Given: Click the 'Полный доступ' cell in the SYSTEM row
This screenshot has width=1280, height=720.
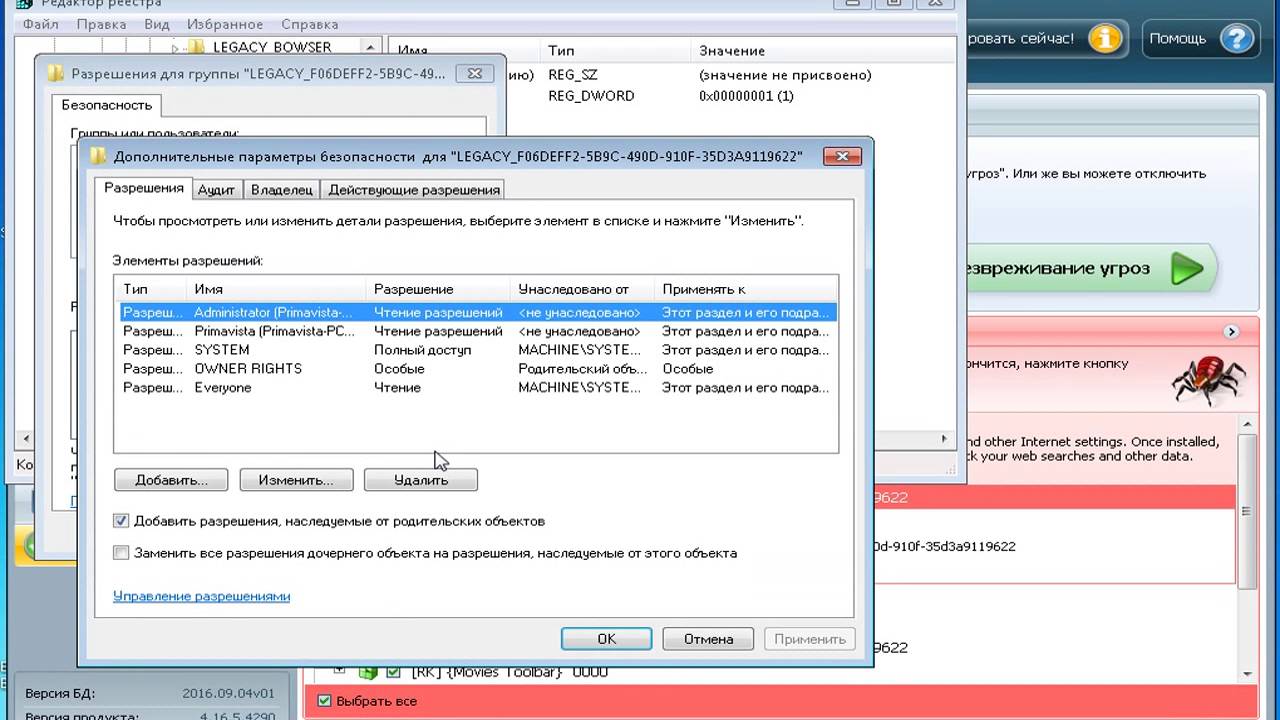Looking at the screenshot, I should pos(422,350).
